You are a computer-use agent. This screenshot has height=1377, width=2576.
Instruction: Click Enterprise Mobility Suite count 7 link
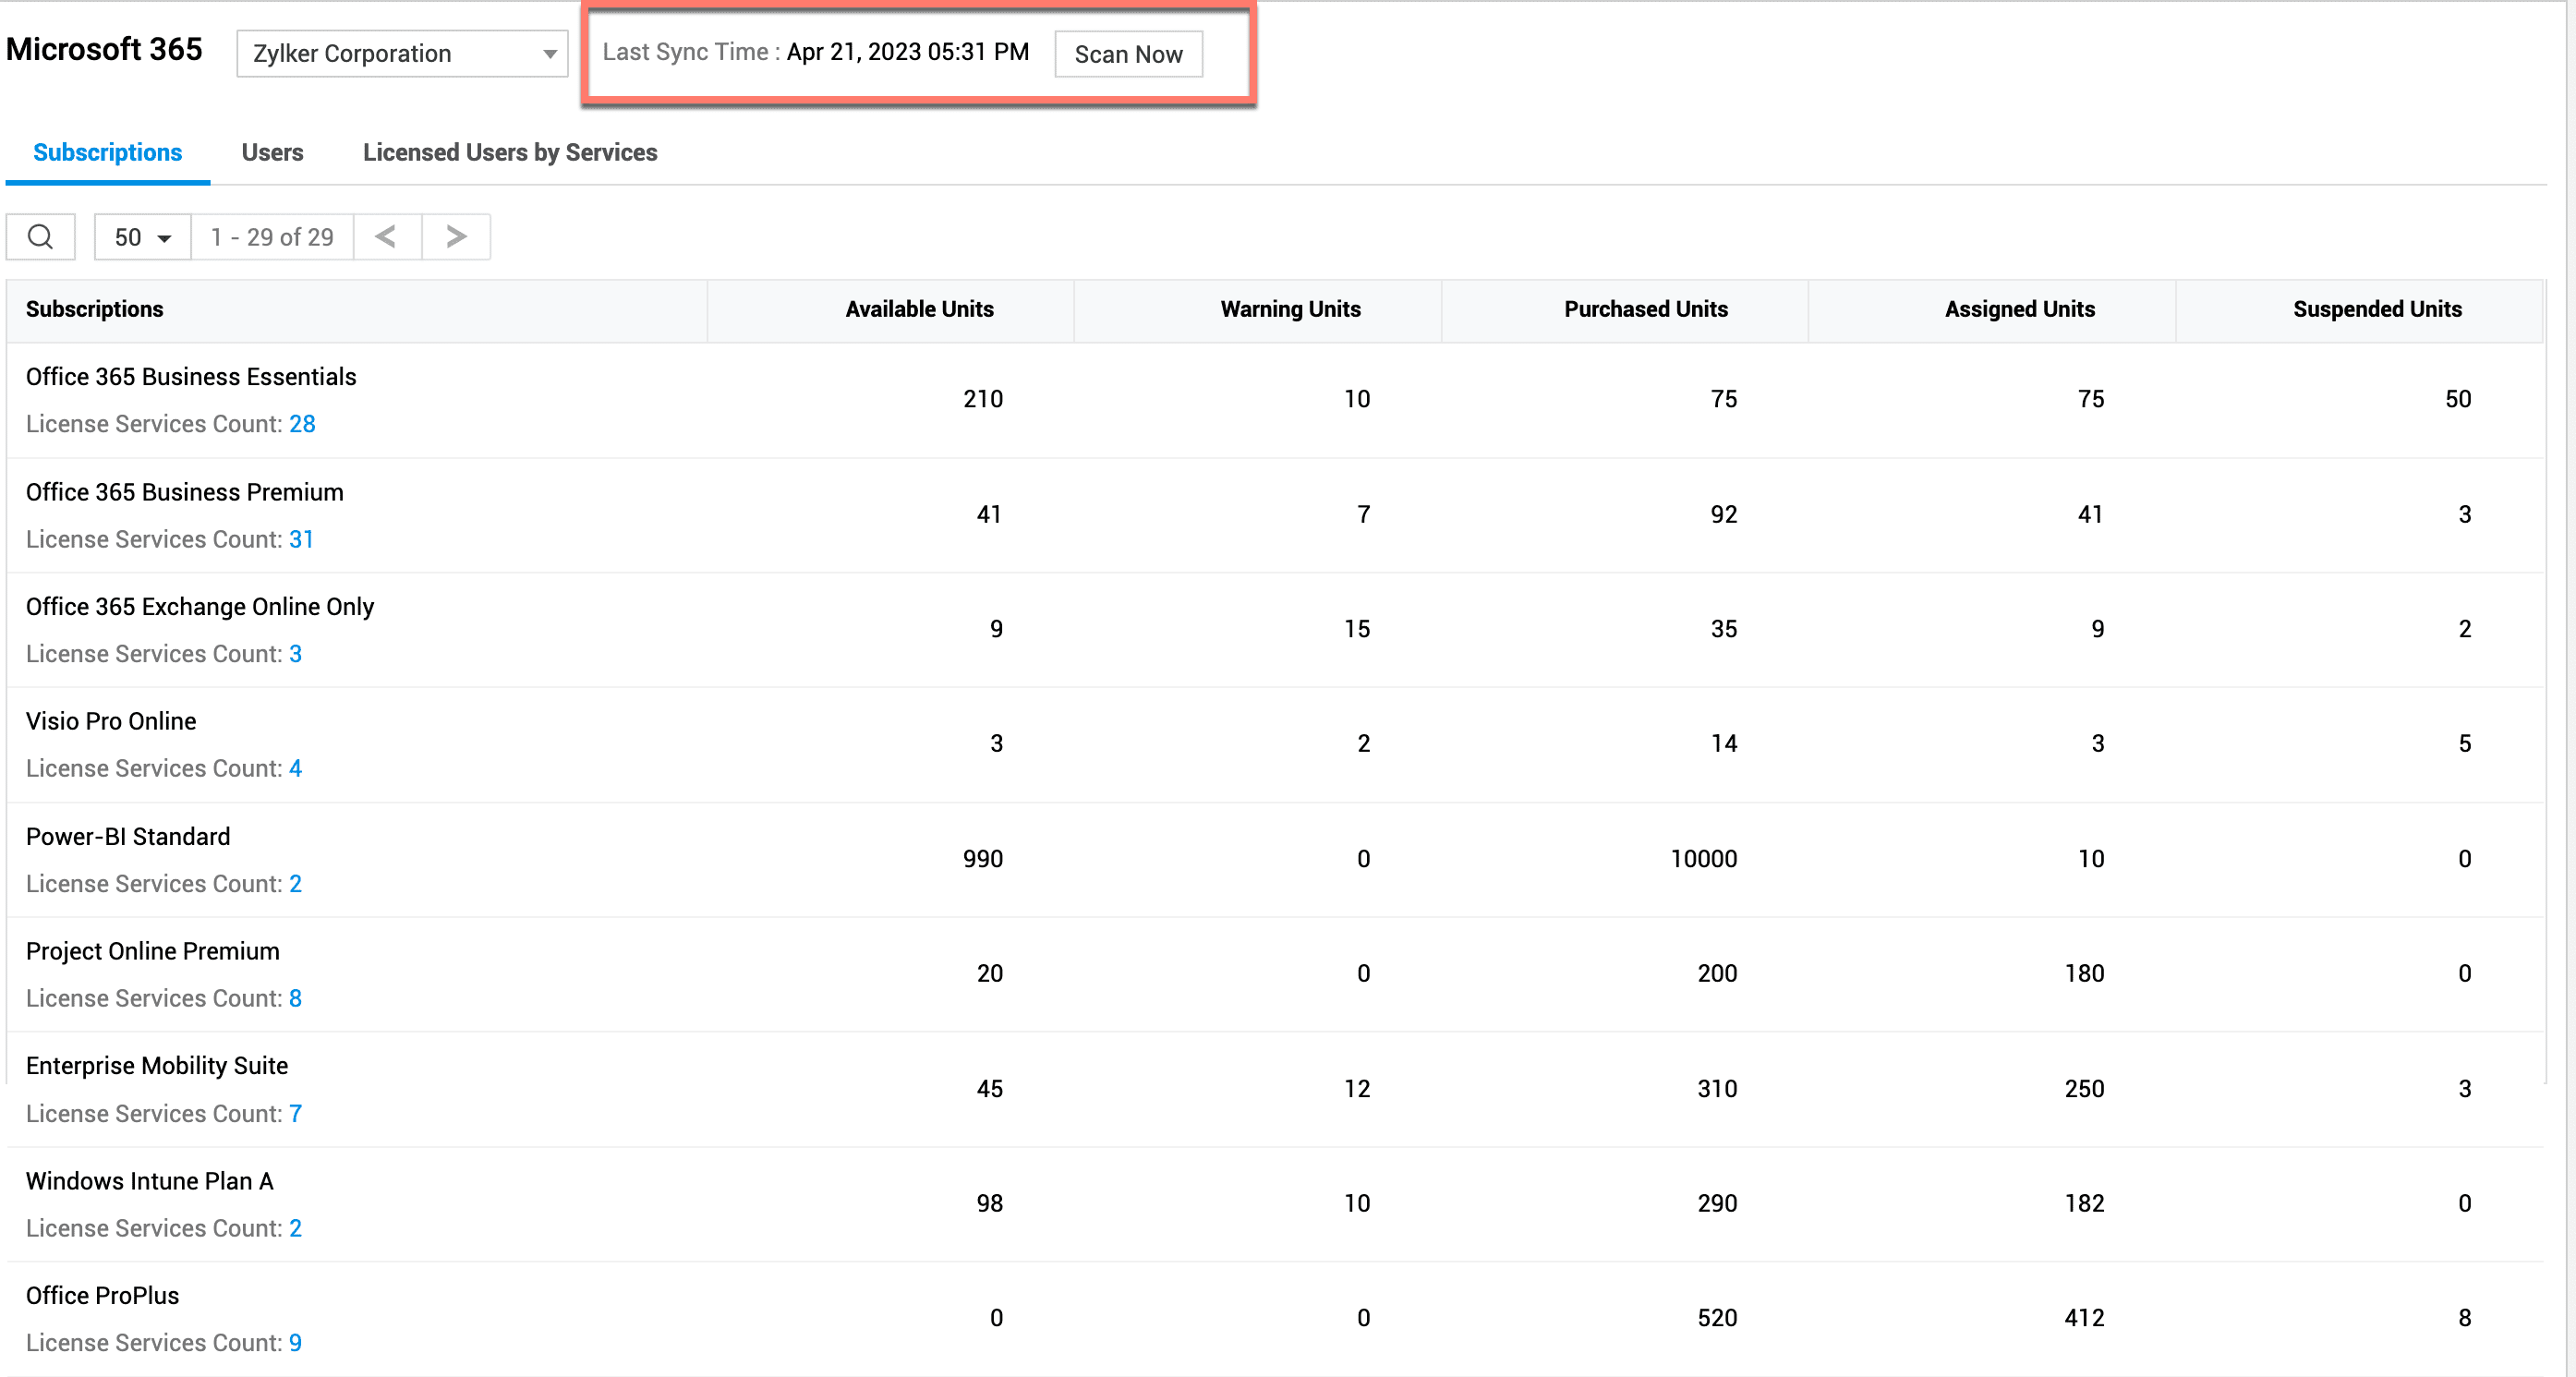point(295,1113)
